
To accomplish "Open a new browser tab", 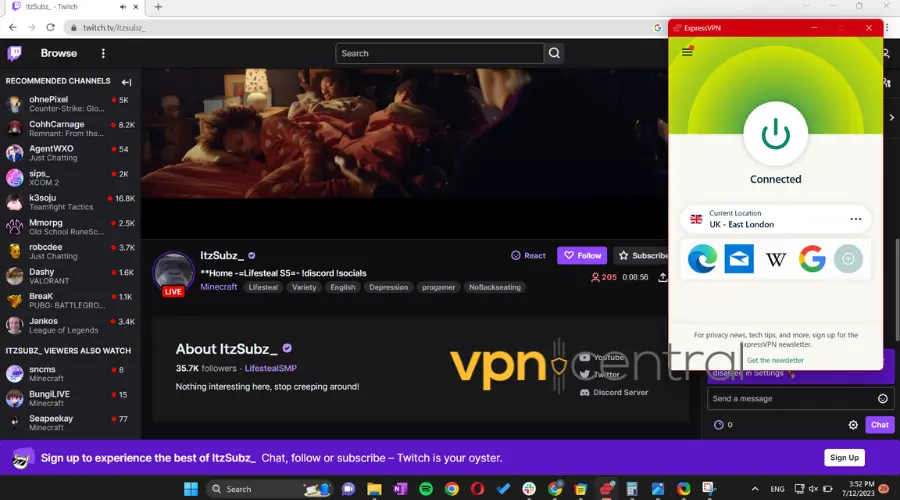I will (x=158, y=7).
